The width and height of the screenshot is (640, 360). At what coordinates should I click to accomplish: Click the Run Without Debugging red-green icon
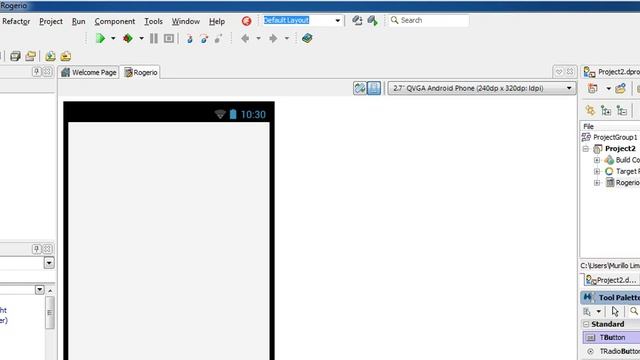coord(128,38)
